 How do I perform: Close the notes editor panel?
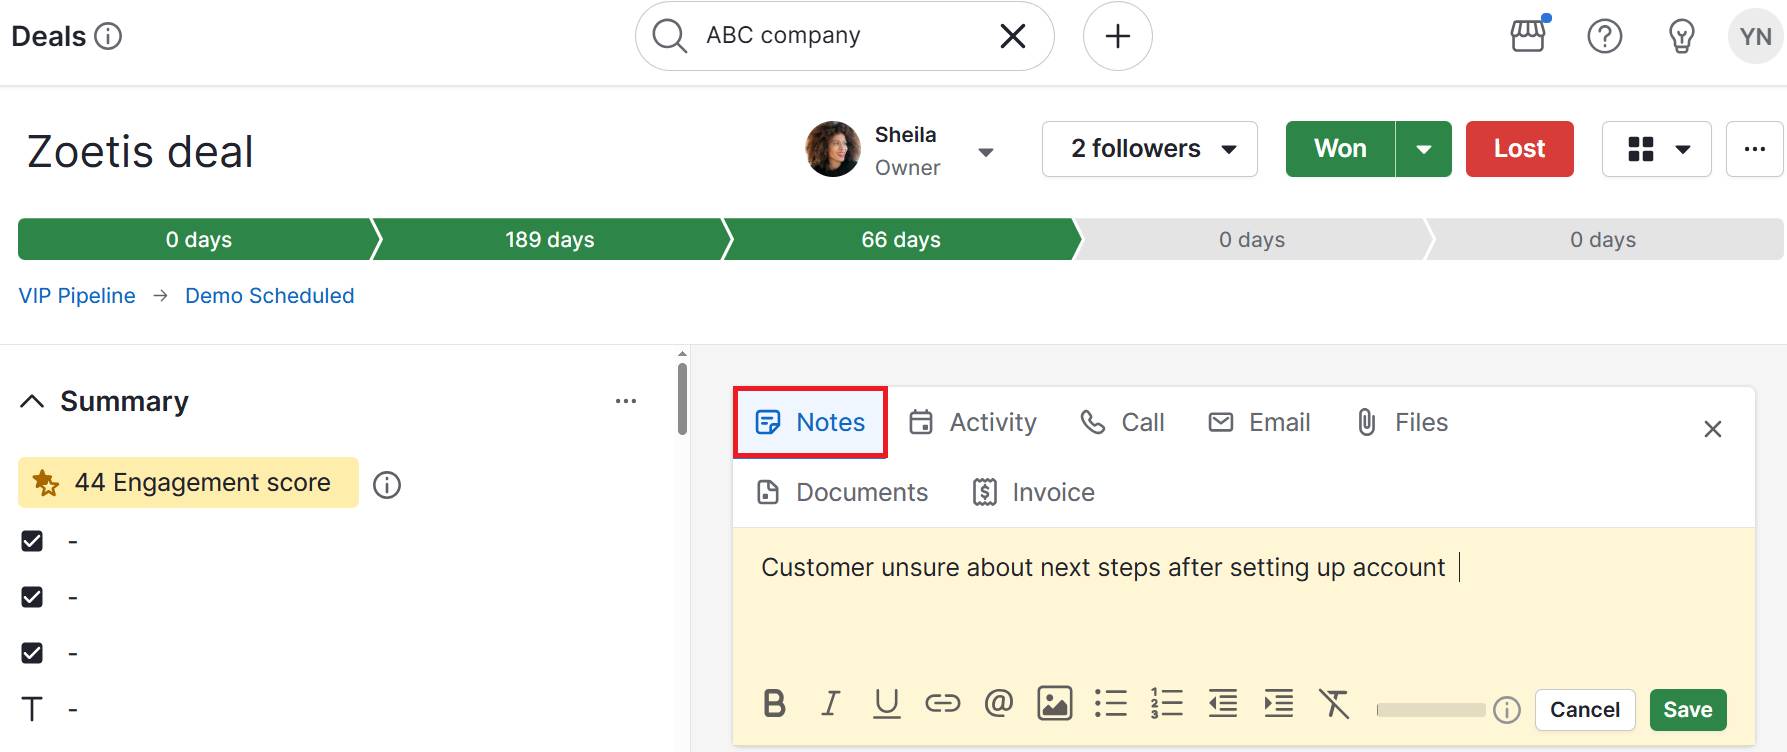(x=1713, y=429)
